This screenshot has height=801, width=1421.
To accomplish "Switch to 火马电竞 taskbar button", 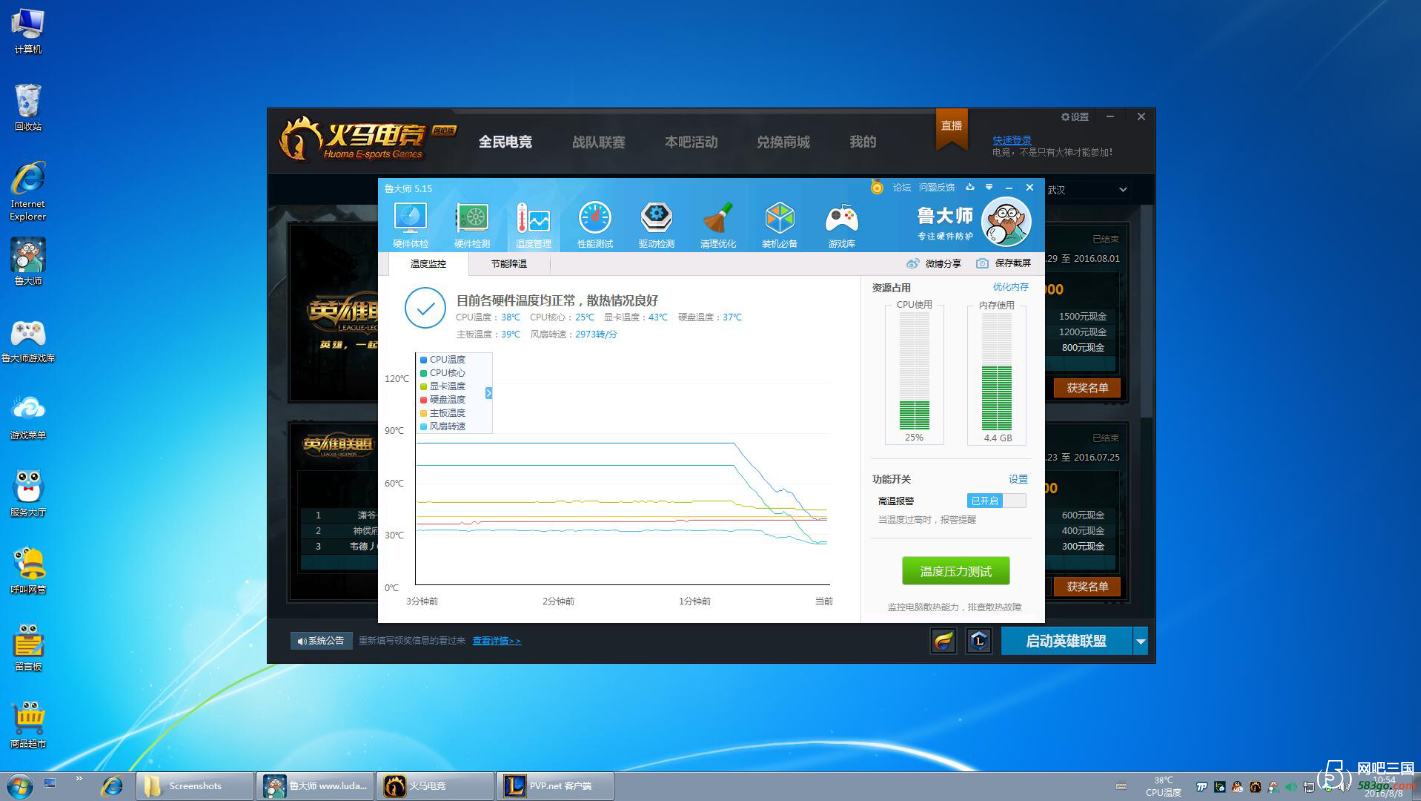I will (x=435, y=786).
